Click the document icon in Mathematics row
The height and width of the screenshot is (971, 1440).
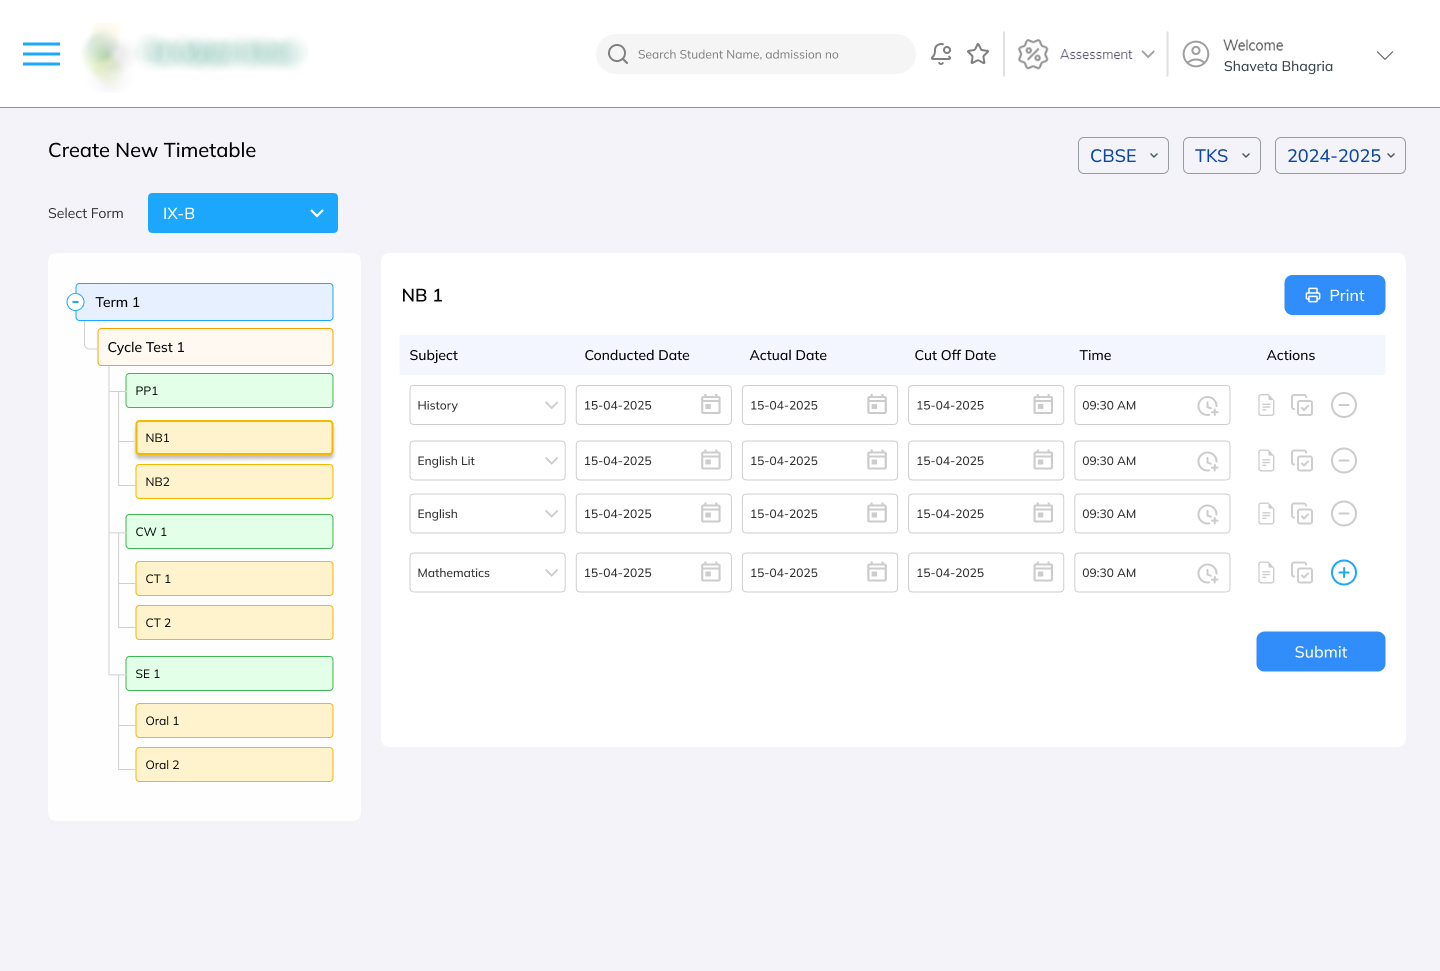tap(1266, 573)
